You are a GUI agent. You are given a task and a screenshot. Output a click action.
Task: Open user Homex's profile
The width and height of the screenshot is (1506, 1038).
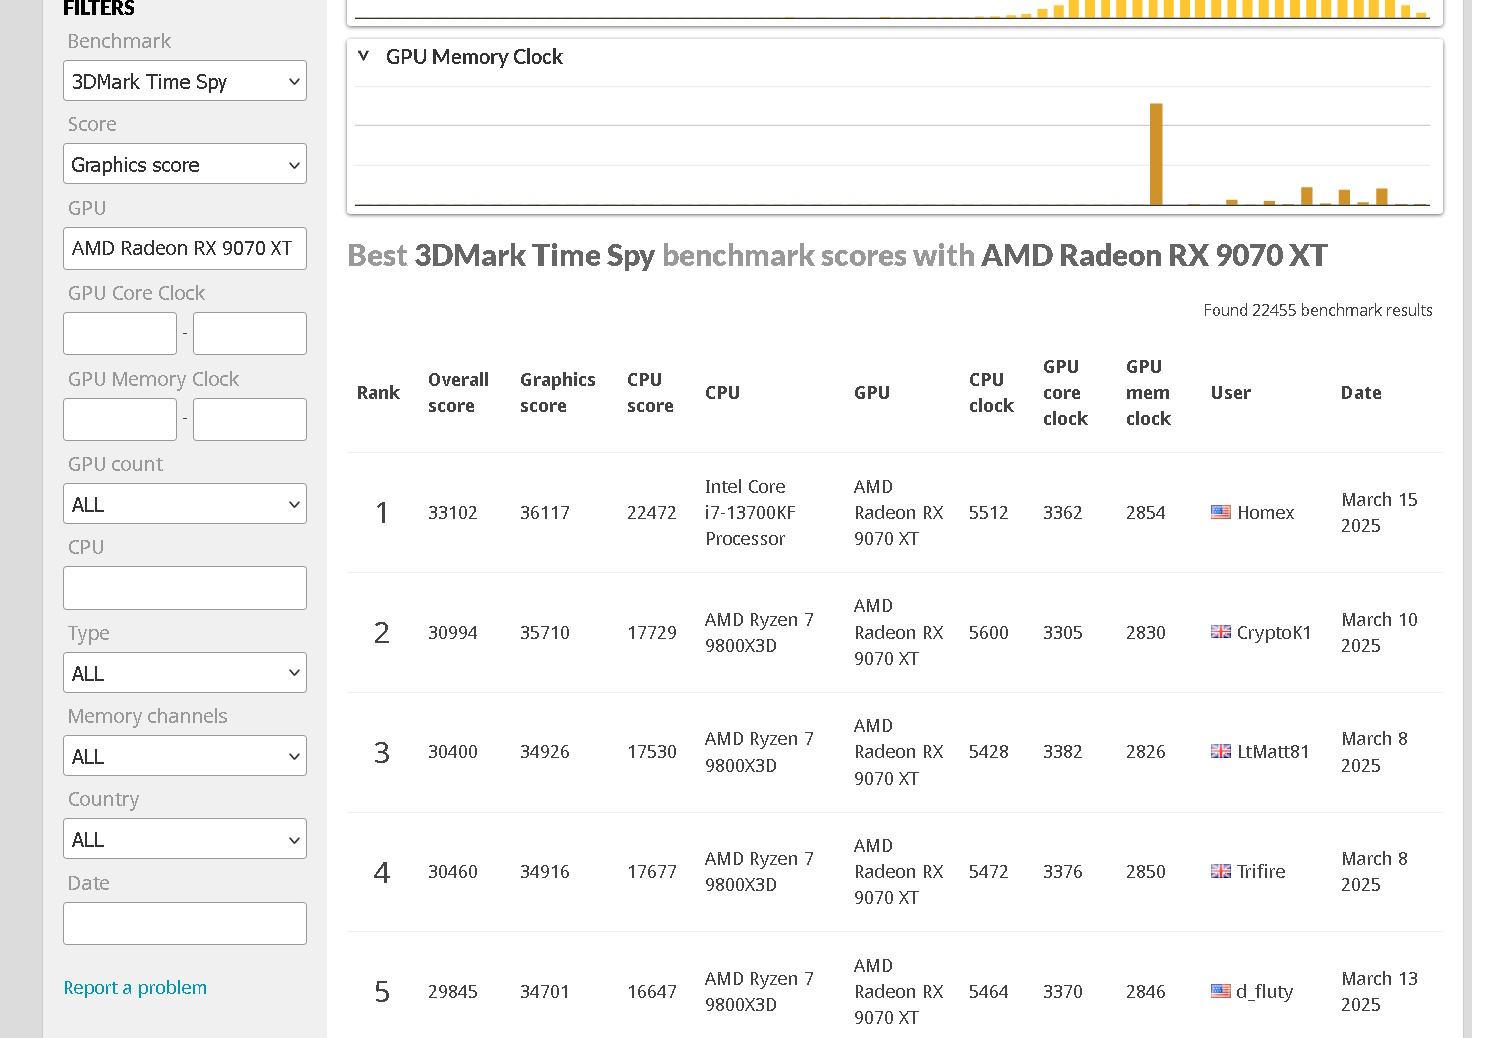(1266, 512)
